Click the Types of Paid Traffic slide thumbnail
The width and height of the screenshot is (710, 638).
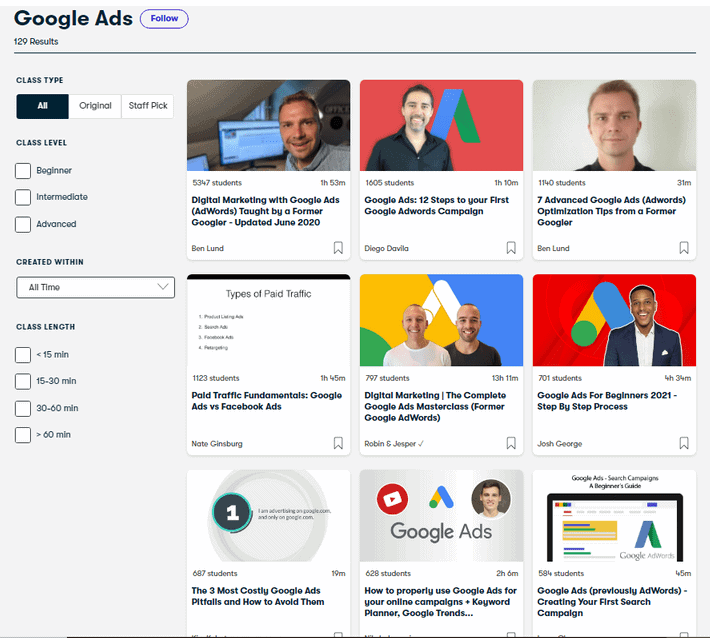[x=269, y=320]
